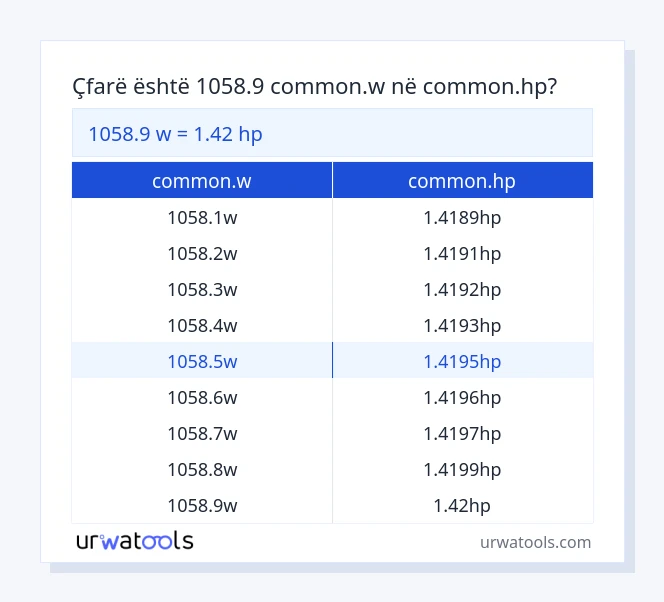Click the 1.4192hp value
The height and width of the screenshot is (602, 664).
point(462,289)
